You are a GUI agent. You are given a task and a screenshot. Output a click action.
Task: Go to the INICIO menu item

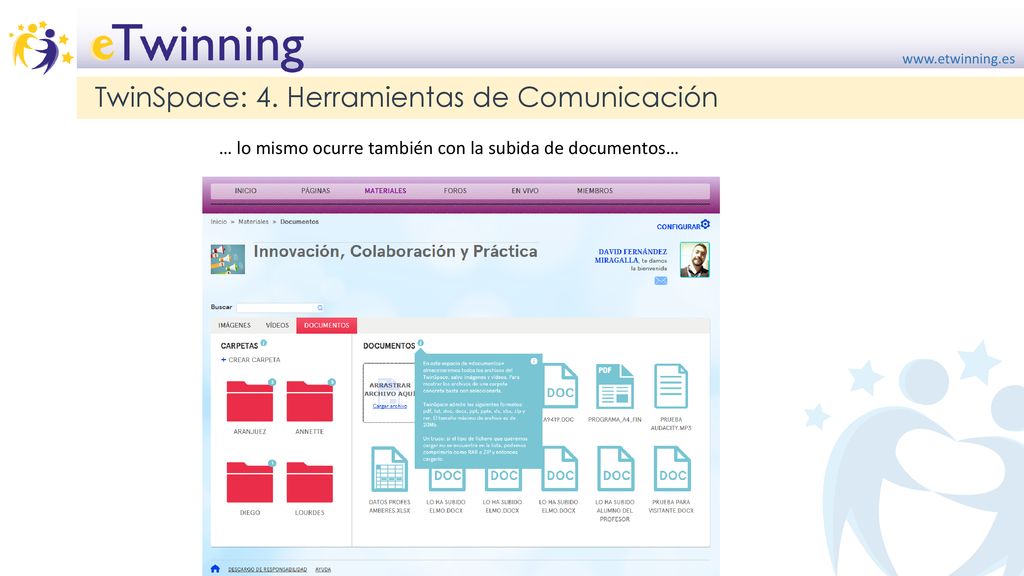pos(246,191)
